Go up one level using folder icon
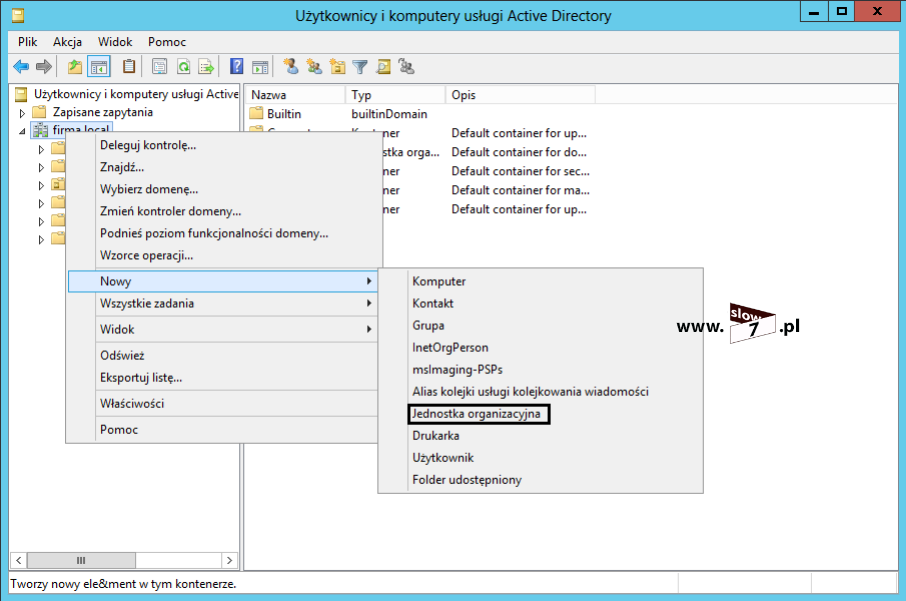The width and height of the screenshot is (906, 601). 75,67
